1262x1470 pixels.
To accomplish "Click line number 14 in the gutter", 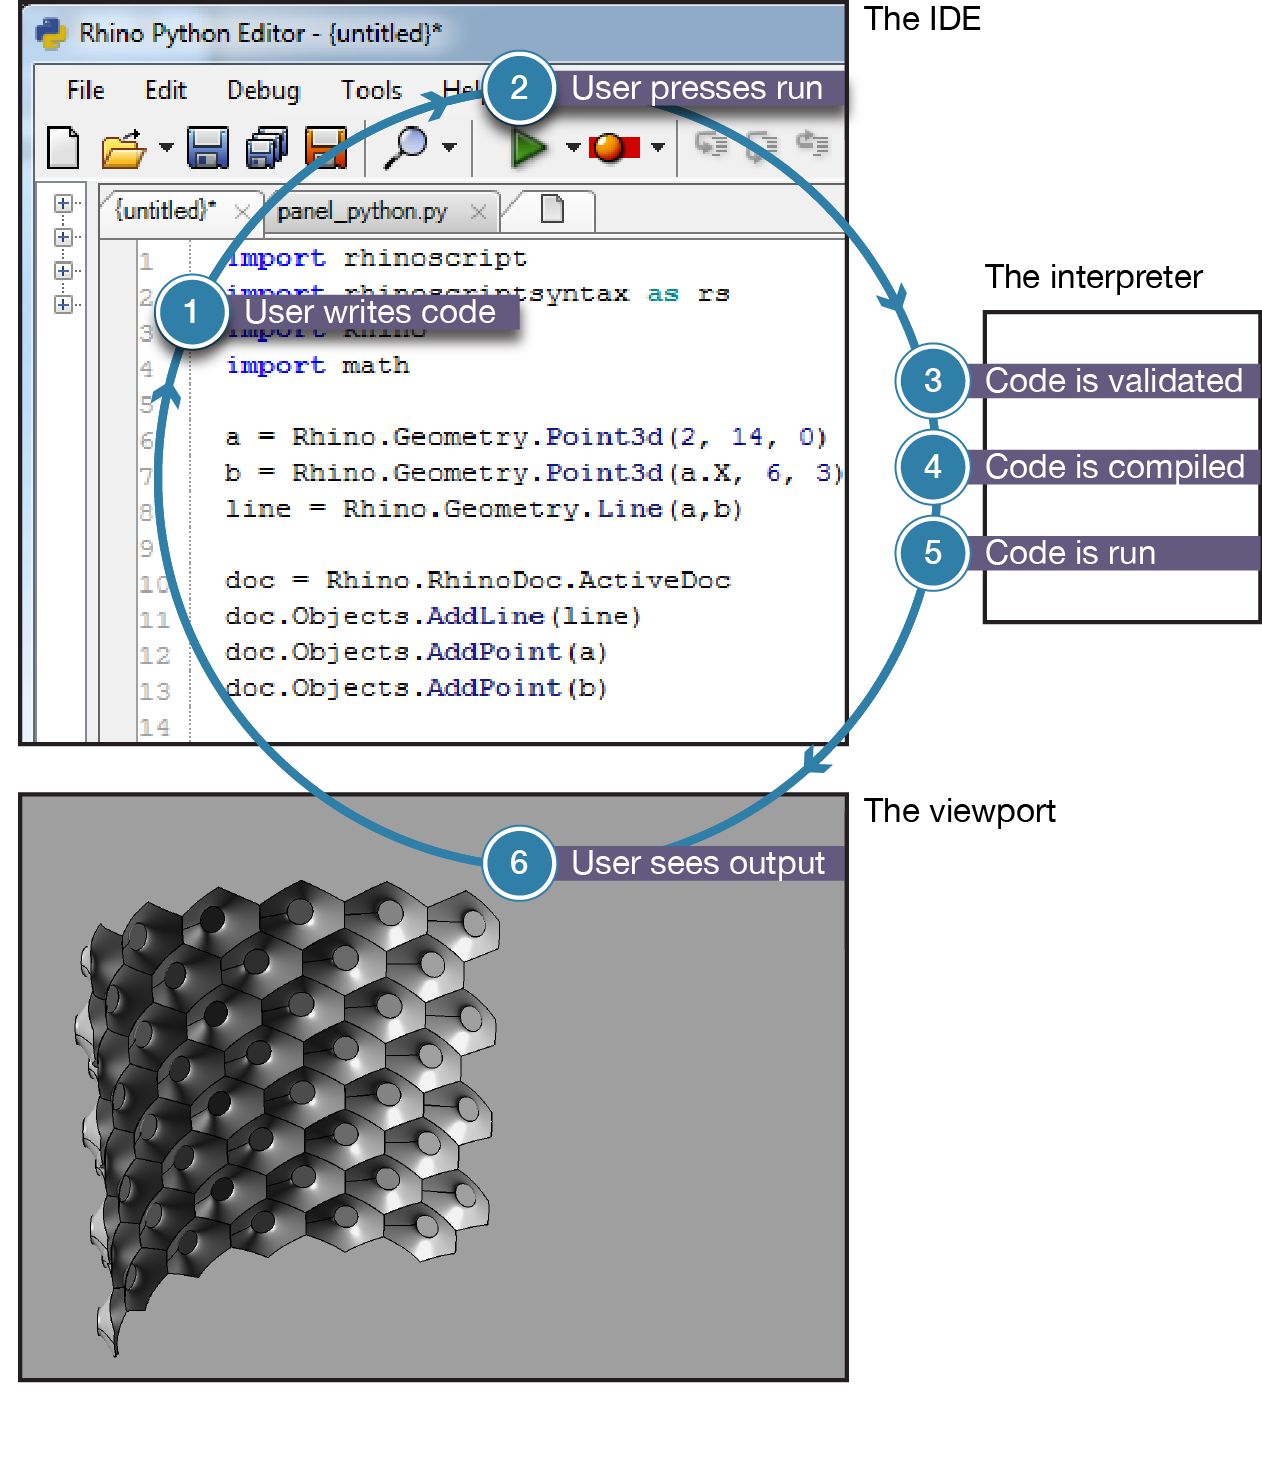I will [x=154, y=728].
